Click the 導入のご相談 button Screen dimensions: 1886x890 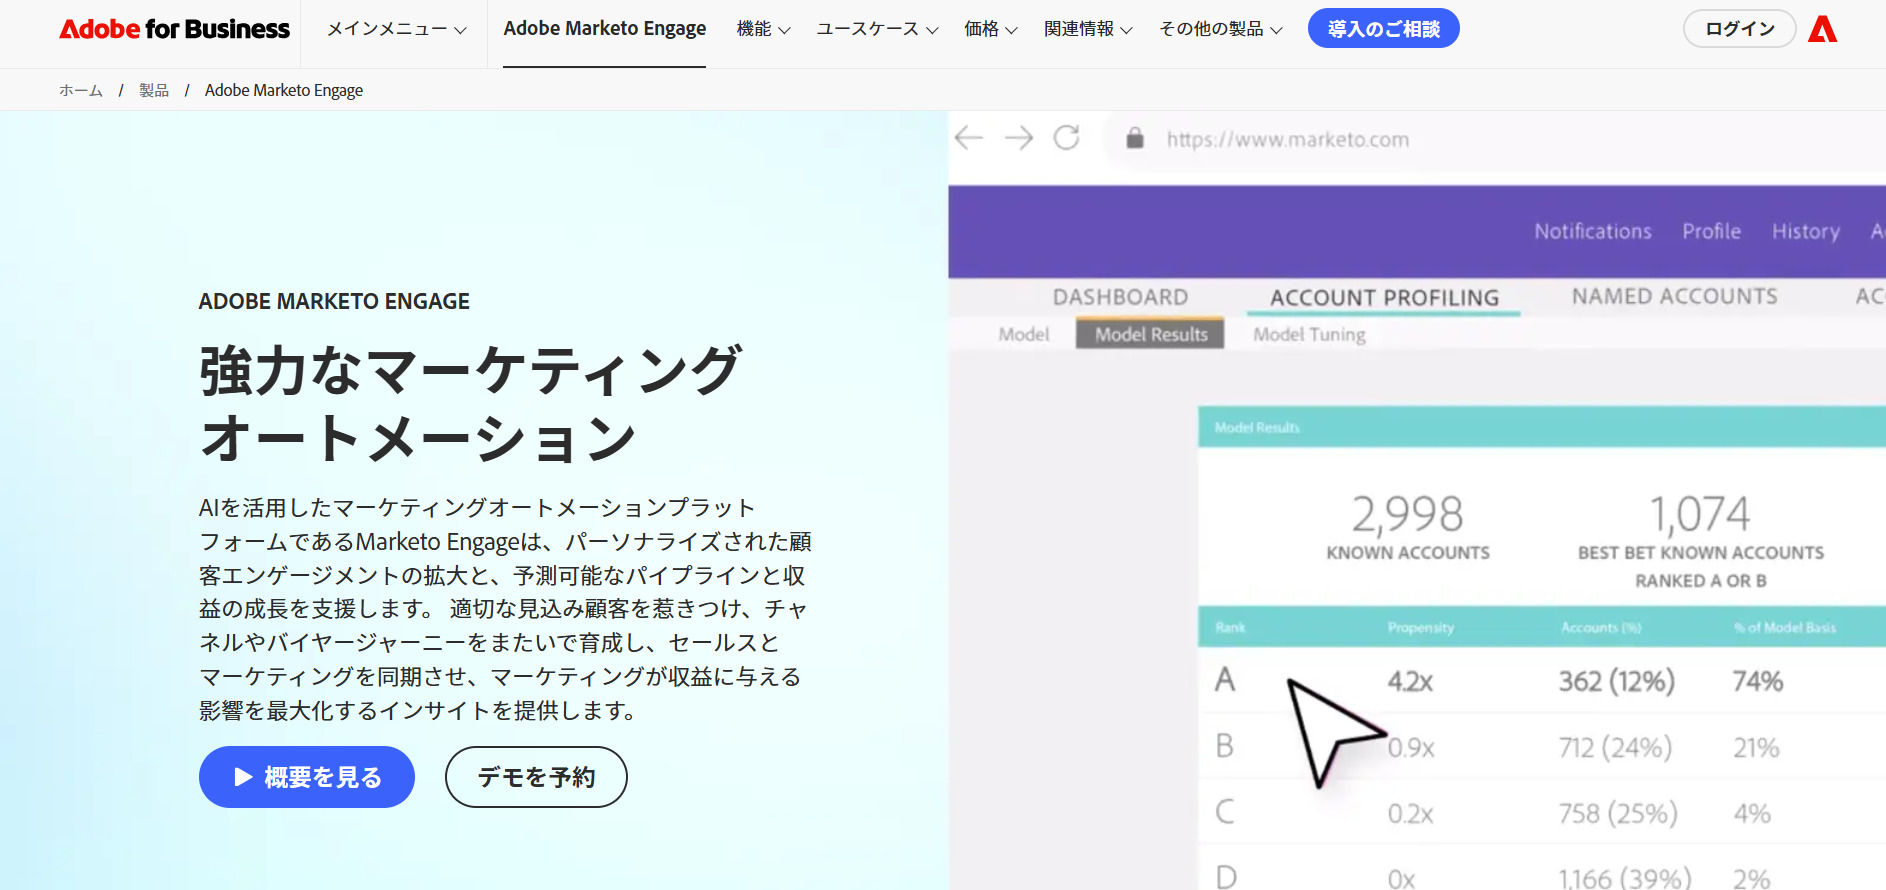(1384, 29)
